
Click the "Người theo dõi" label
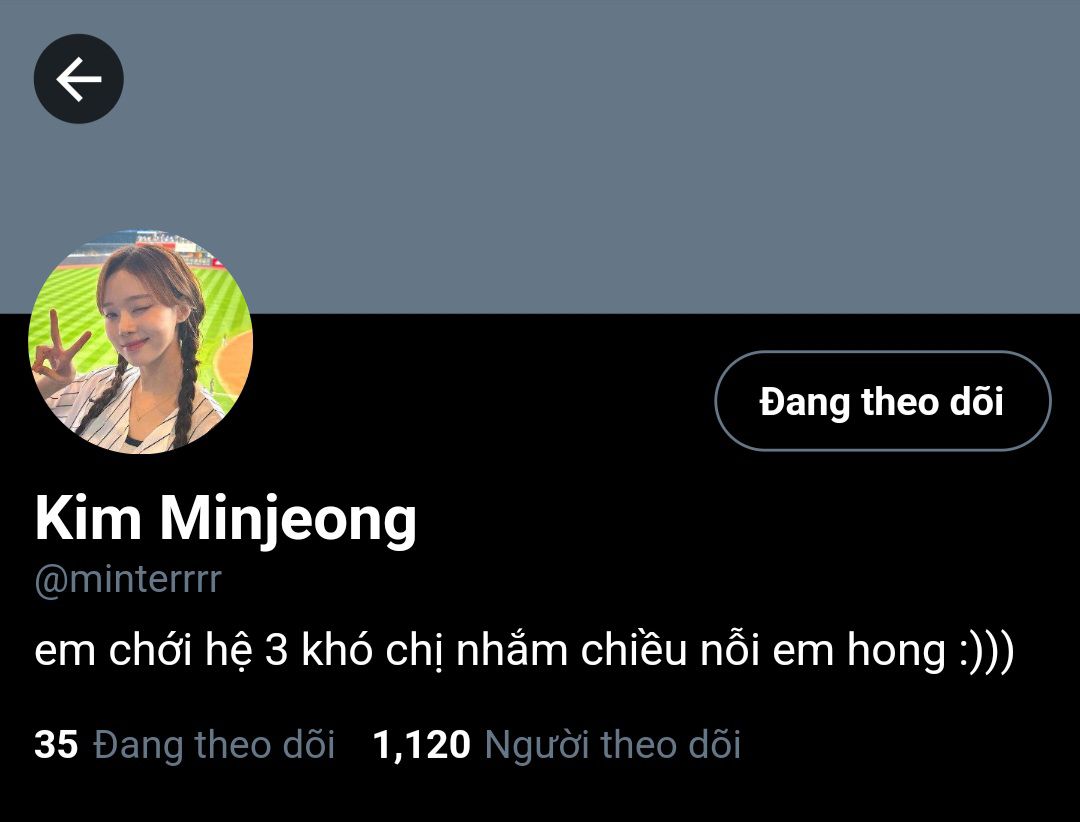[613, 745]
